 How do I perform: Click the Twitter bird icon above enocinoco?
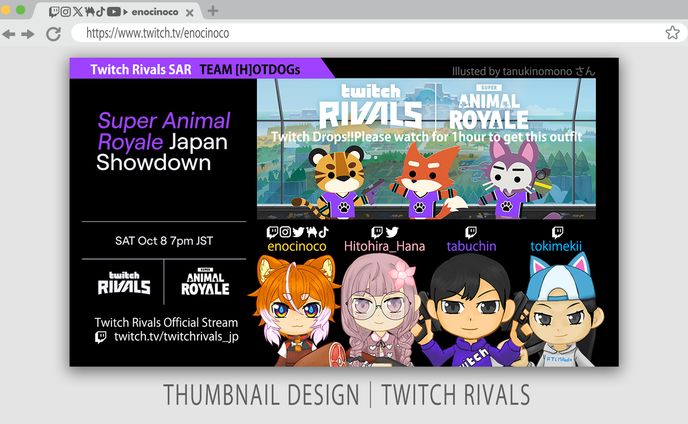click(x=298, y=232)
